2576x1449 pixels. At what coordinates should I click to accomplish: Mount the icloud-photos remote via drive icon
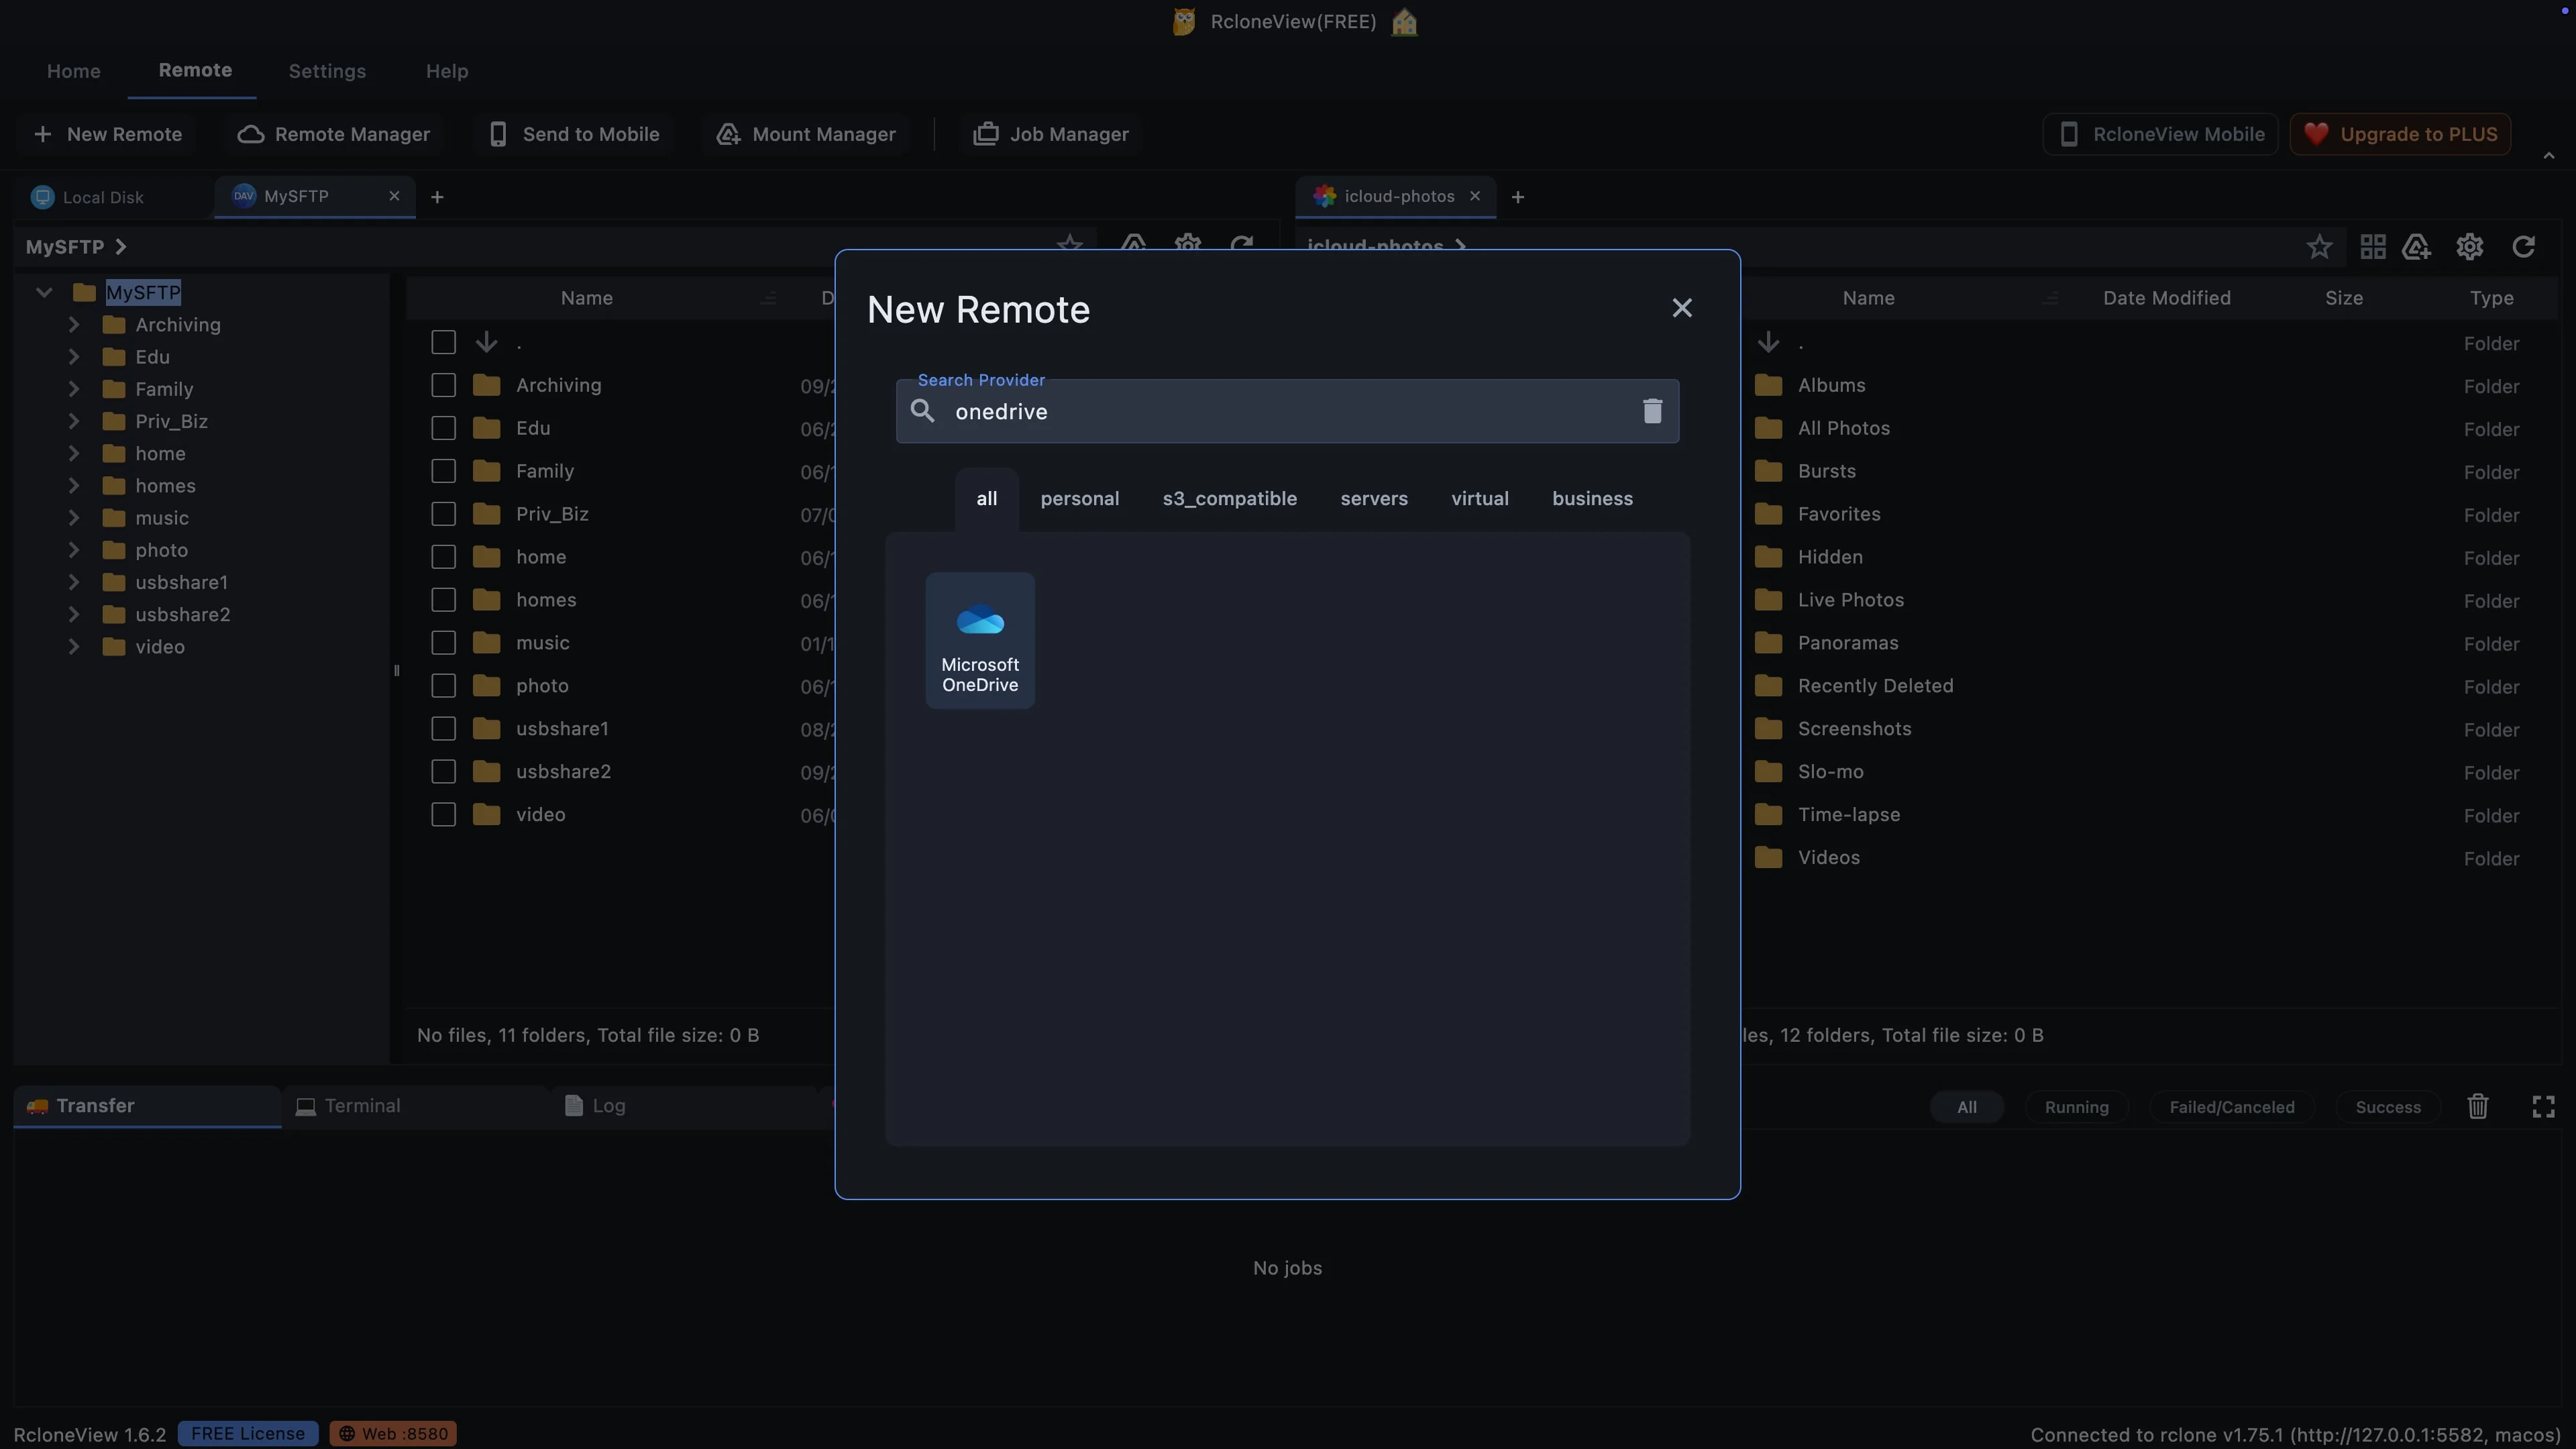2417,247
